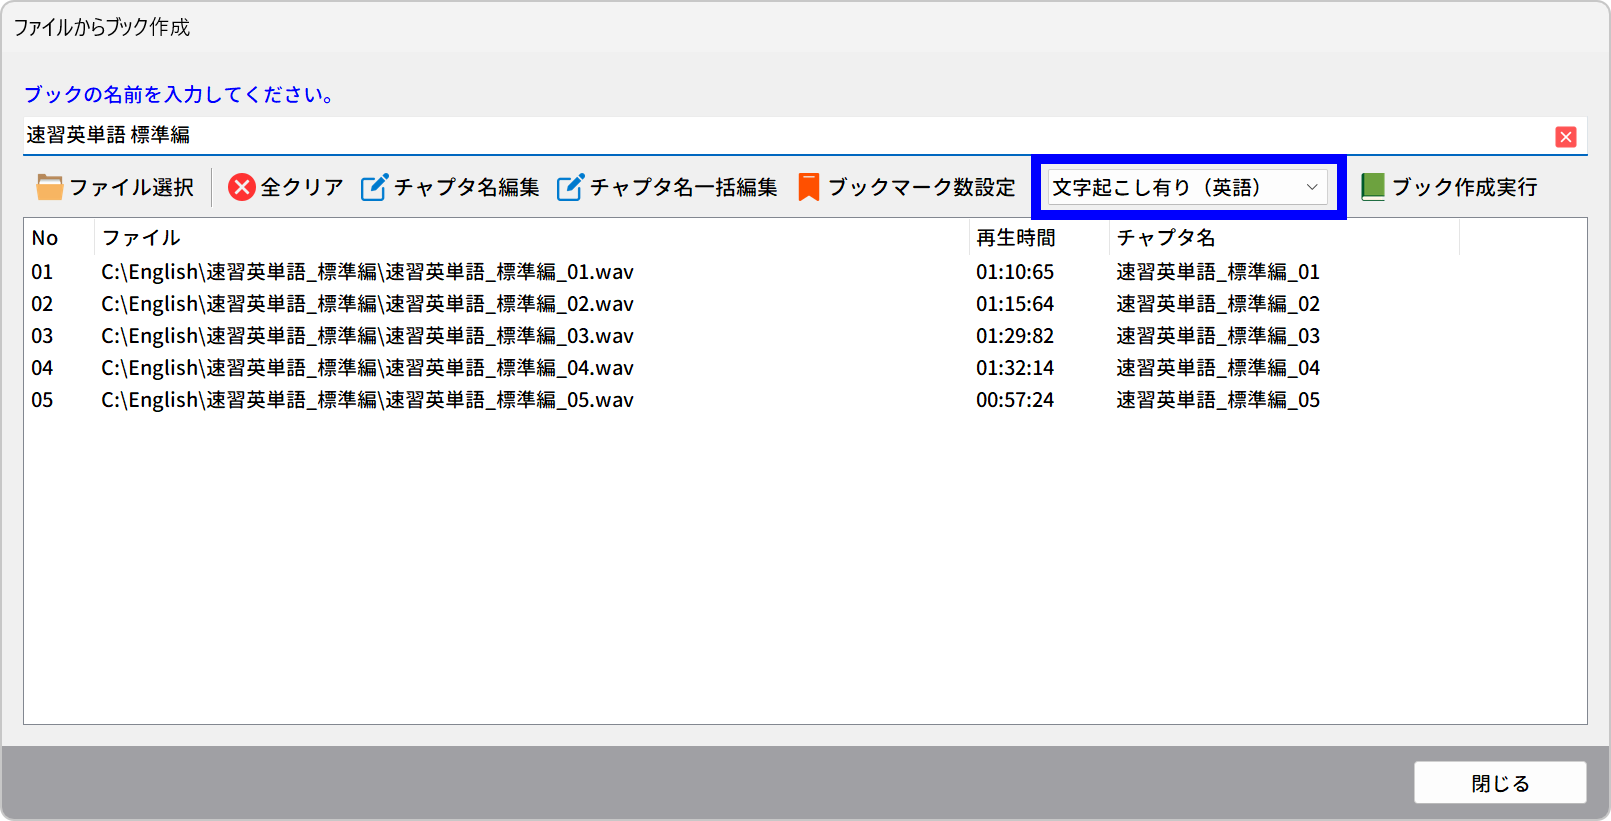Viewport: 1611px width, 821px height.
Task: Click the ファイル選択 folder icon
Action: (49, 187)
